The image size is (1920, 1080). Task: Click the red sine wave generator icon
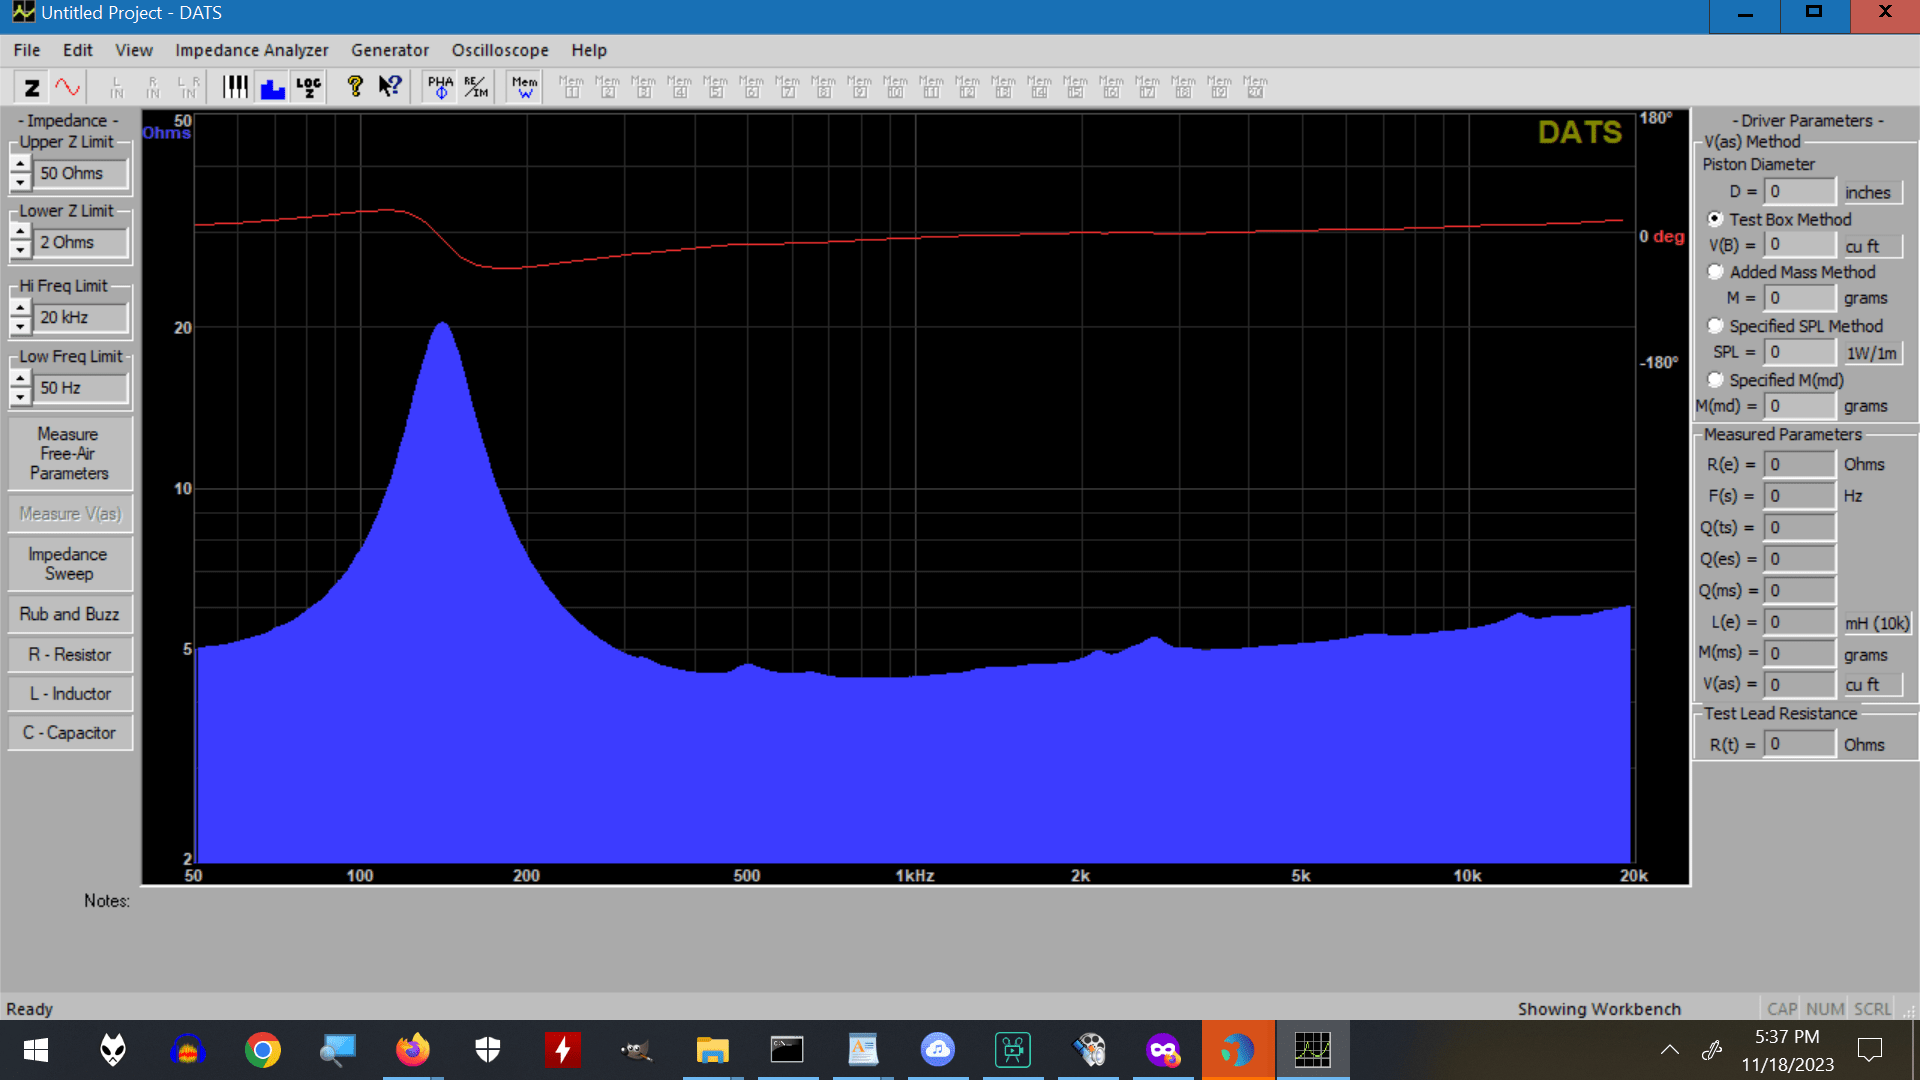coord(68,87)
